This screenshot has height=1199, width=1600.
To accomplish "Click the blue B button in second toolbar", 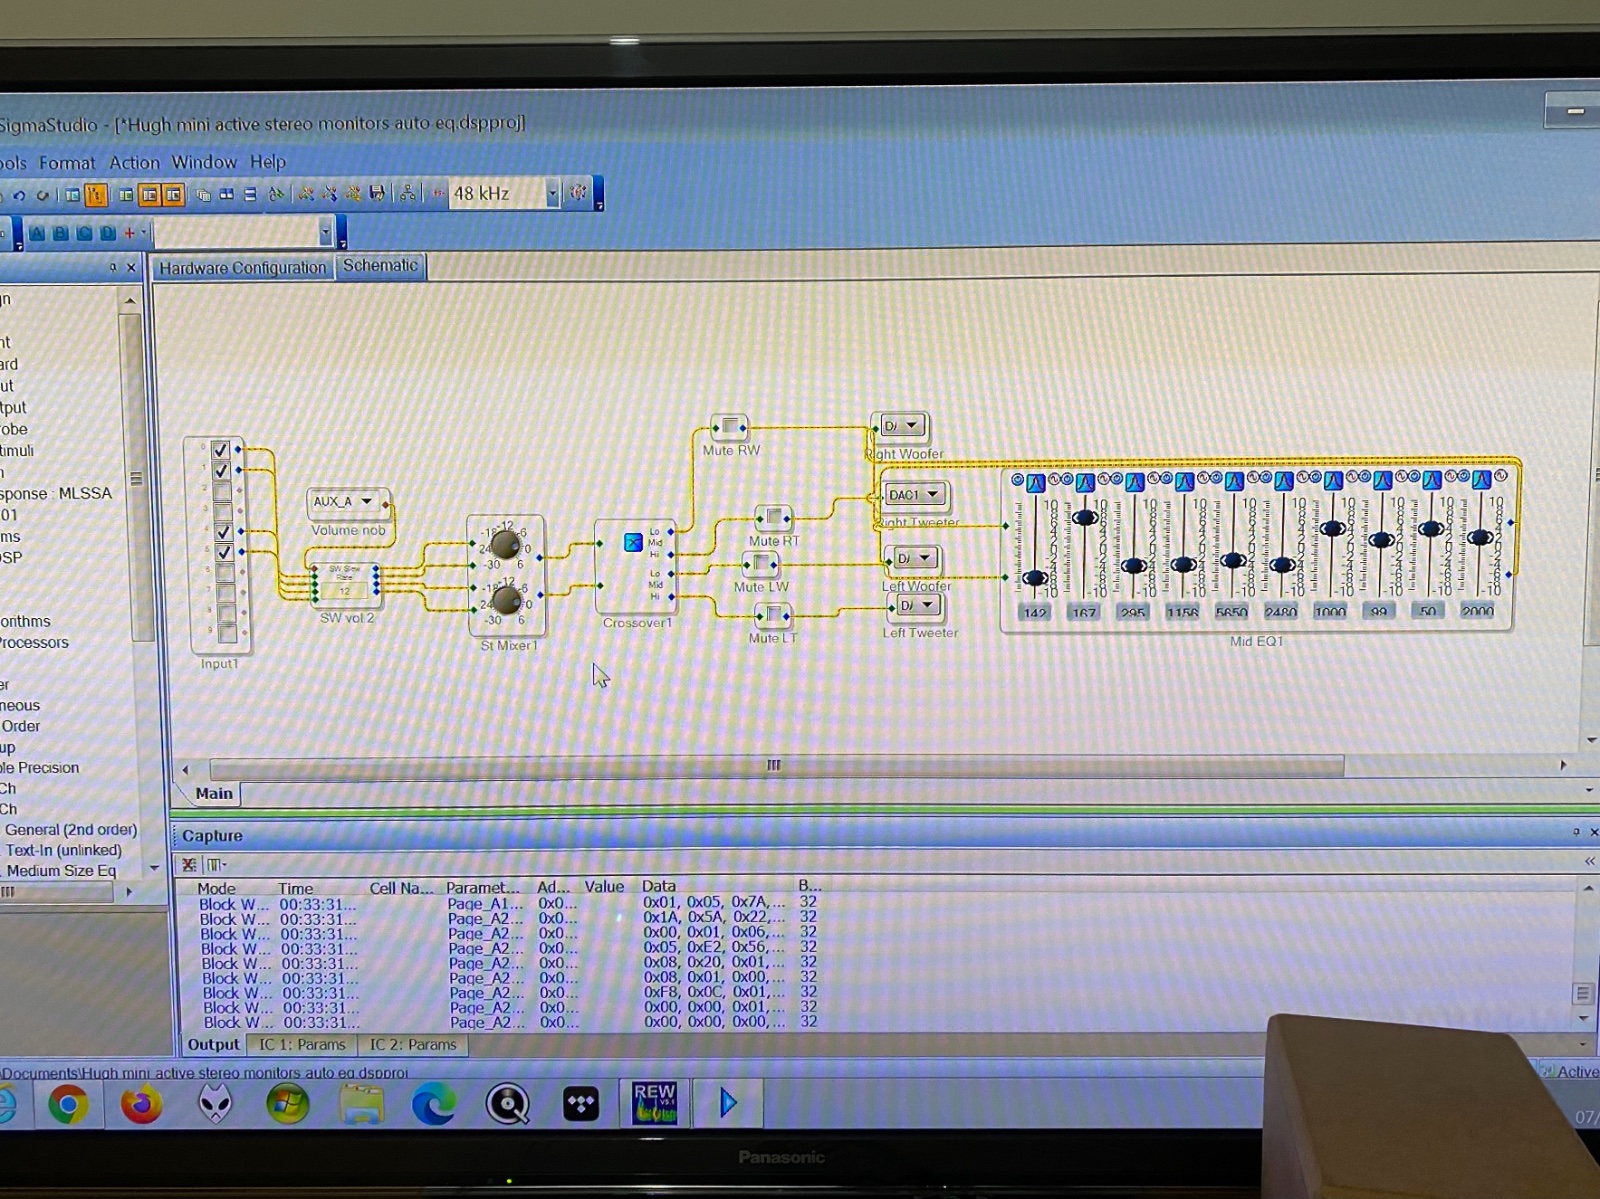I will (61, 233).
